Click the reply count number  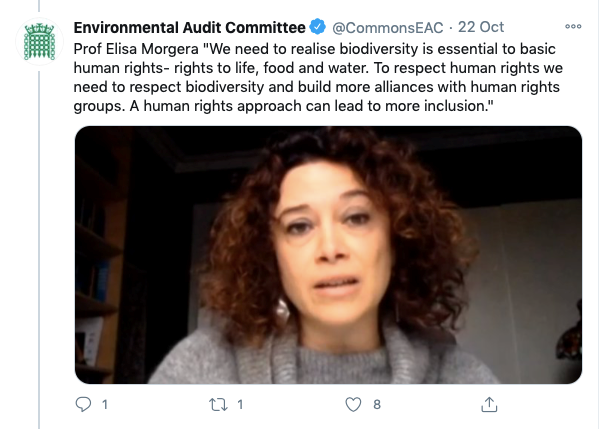(x=105, y=404)
